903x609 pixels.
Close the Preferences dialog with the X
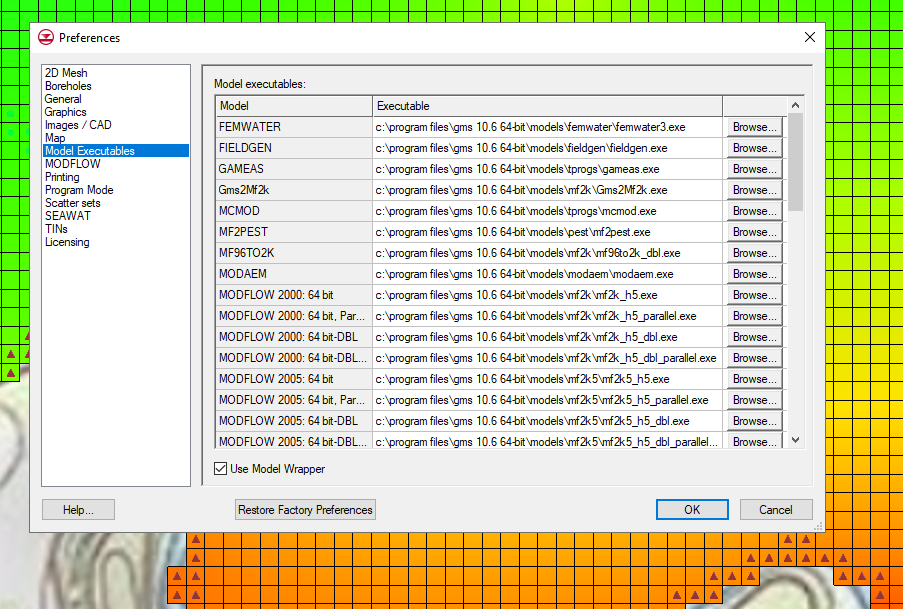(x=810, y=37)
